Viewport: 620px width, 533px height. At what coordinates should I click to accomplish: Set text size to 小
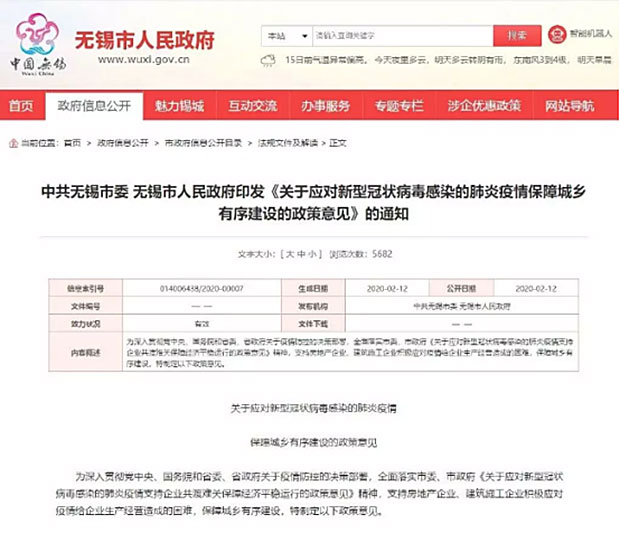point(313,254)
